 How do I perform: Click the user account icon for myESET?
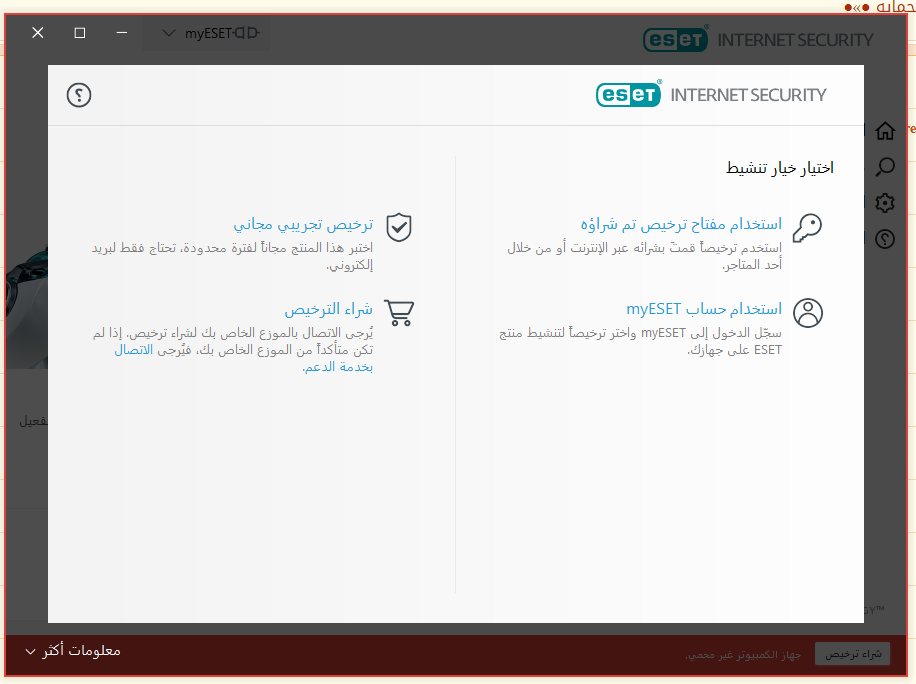[x=808, y=313]
